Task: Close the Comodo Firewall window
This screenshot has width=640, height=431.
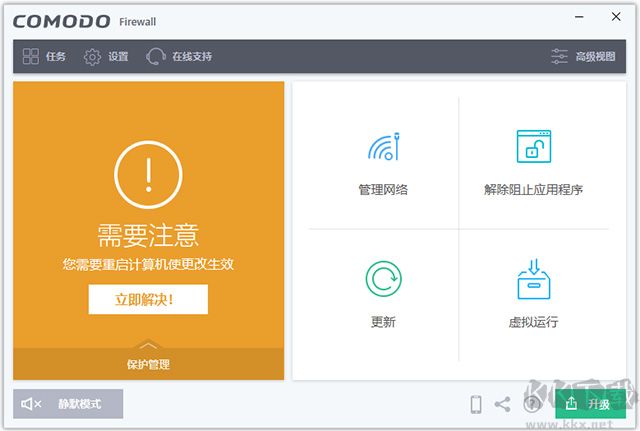Action: point(616,17)
